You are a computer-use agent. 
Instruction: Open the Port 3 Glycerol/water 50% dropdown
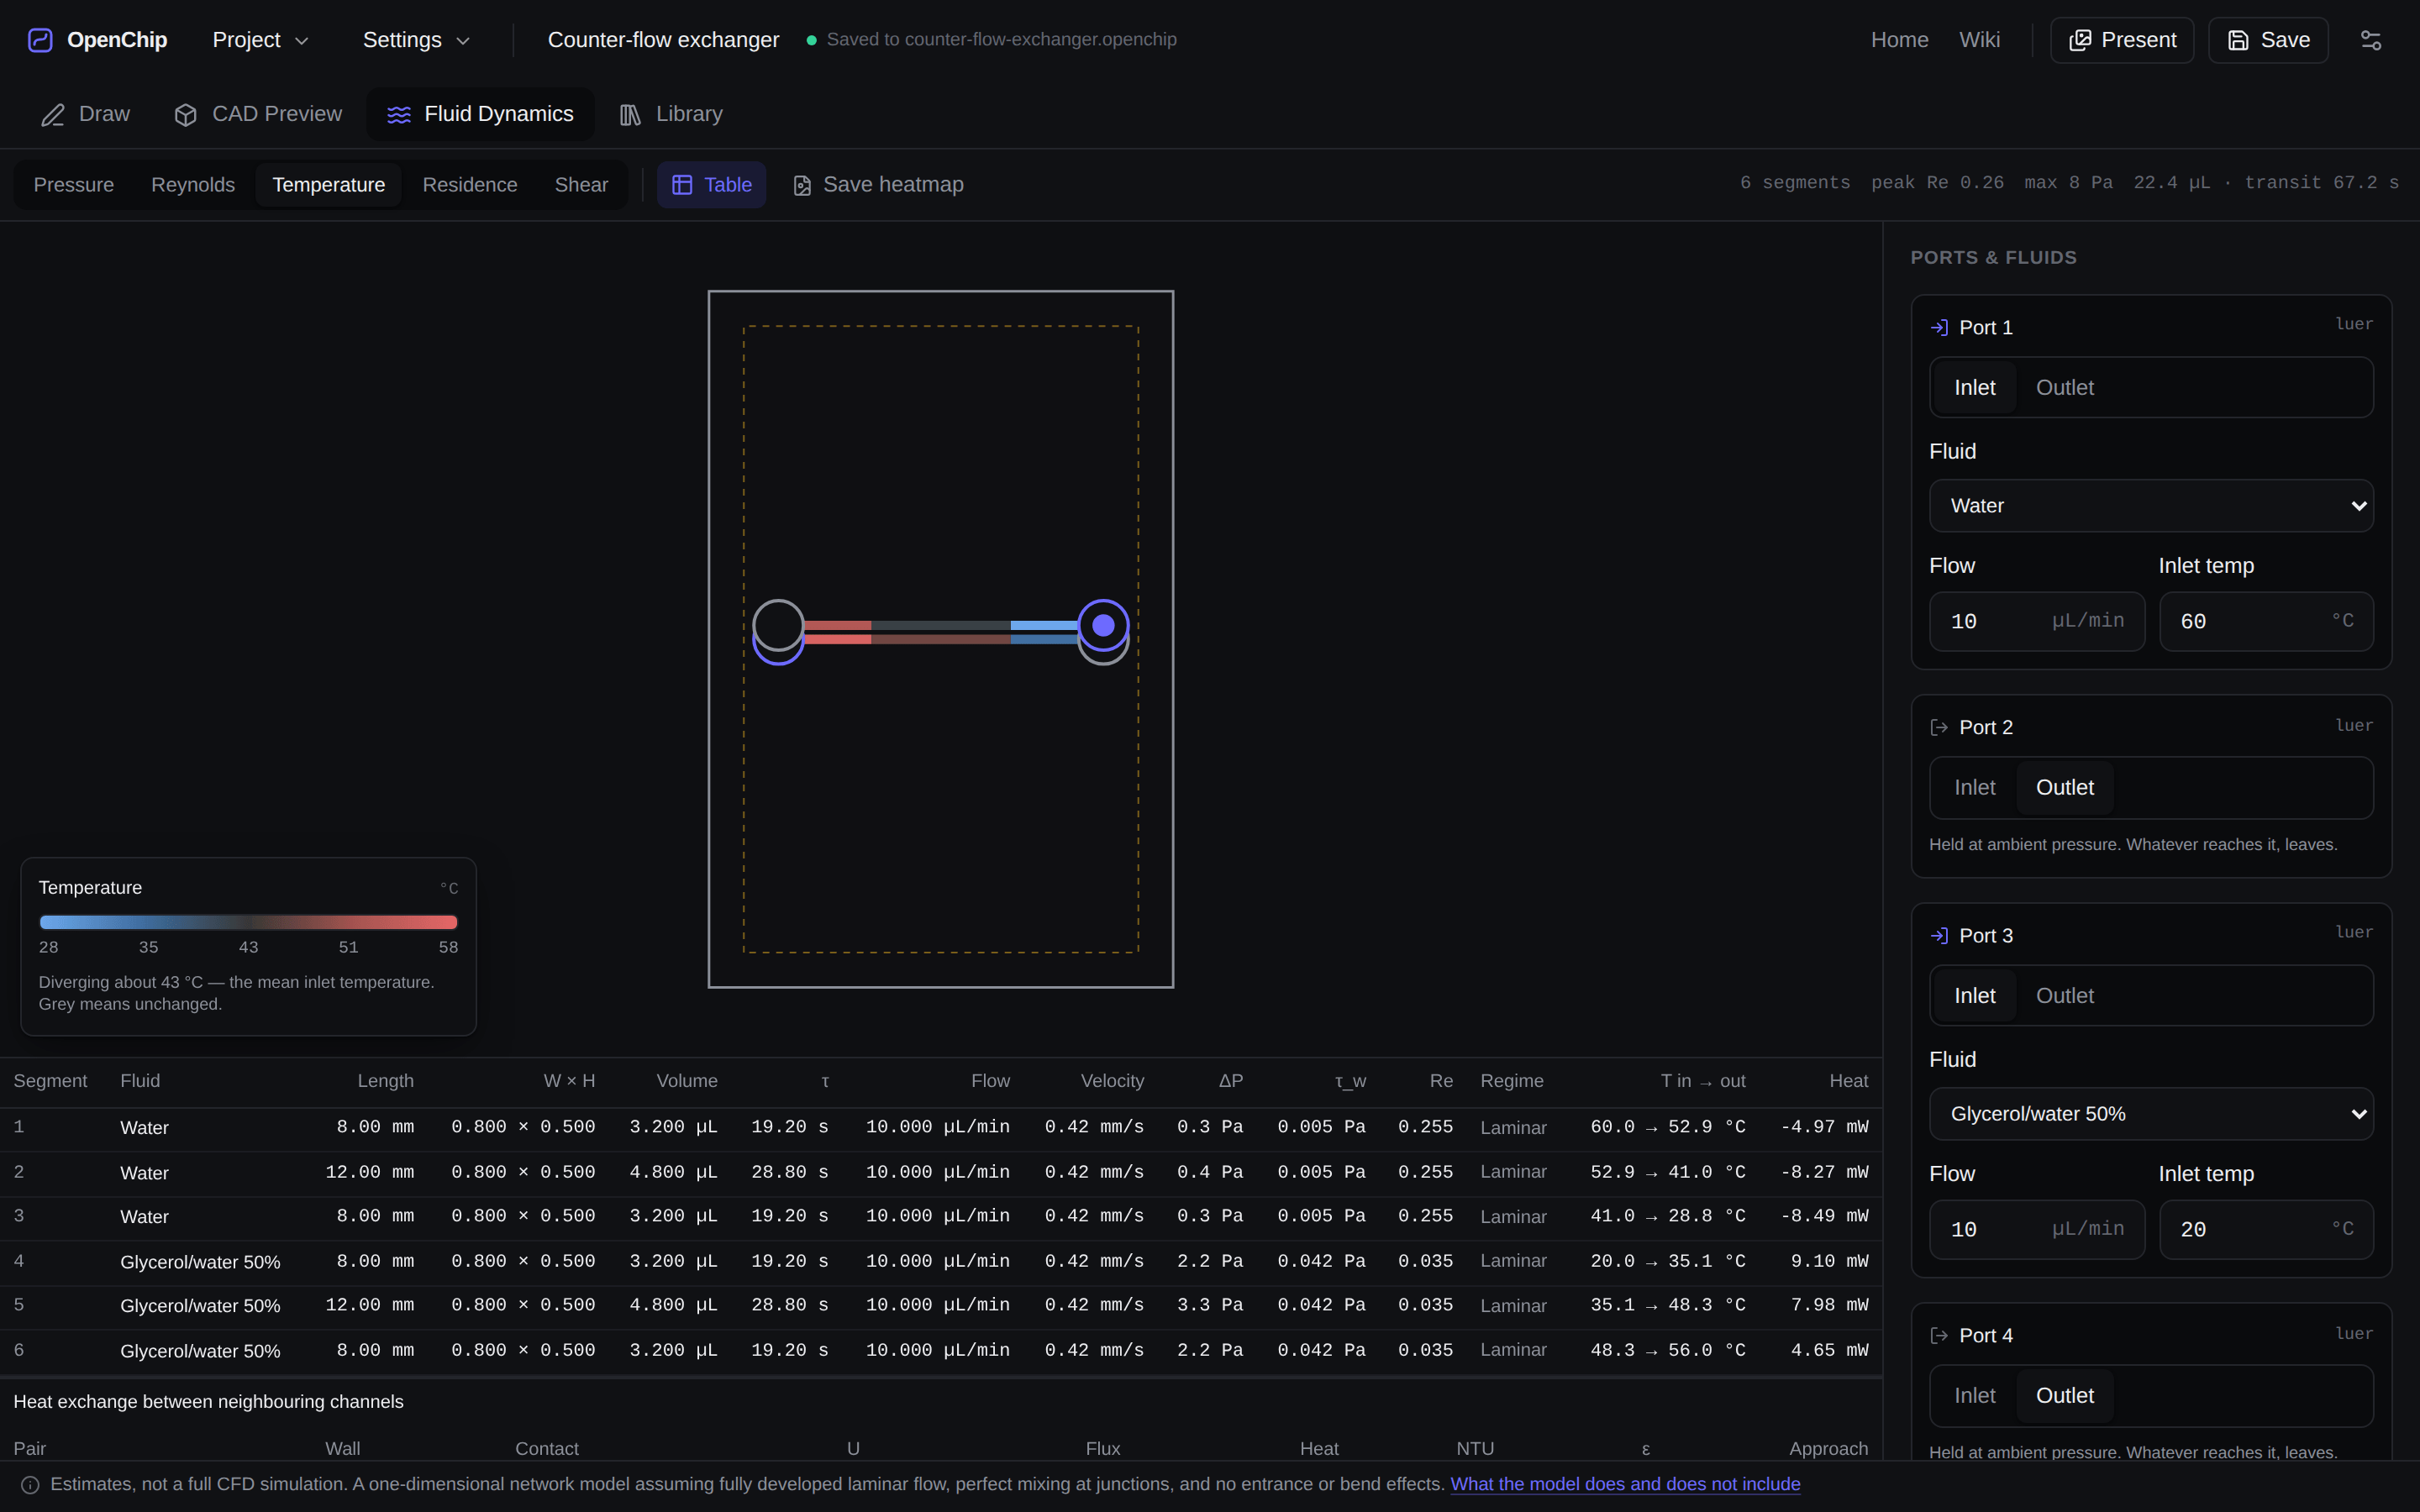[2151, 1114]
